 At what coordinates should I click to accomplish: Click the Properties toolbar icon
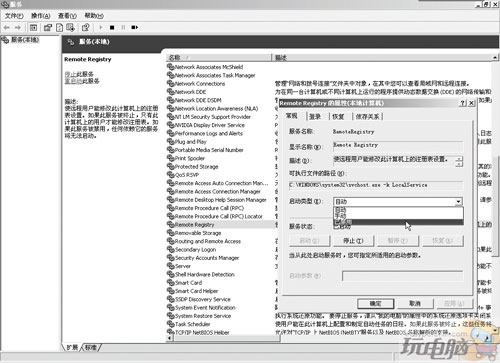pyautogui.click(x=48, y=28)
